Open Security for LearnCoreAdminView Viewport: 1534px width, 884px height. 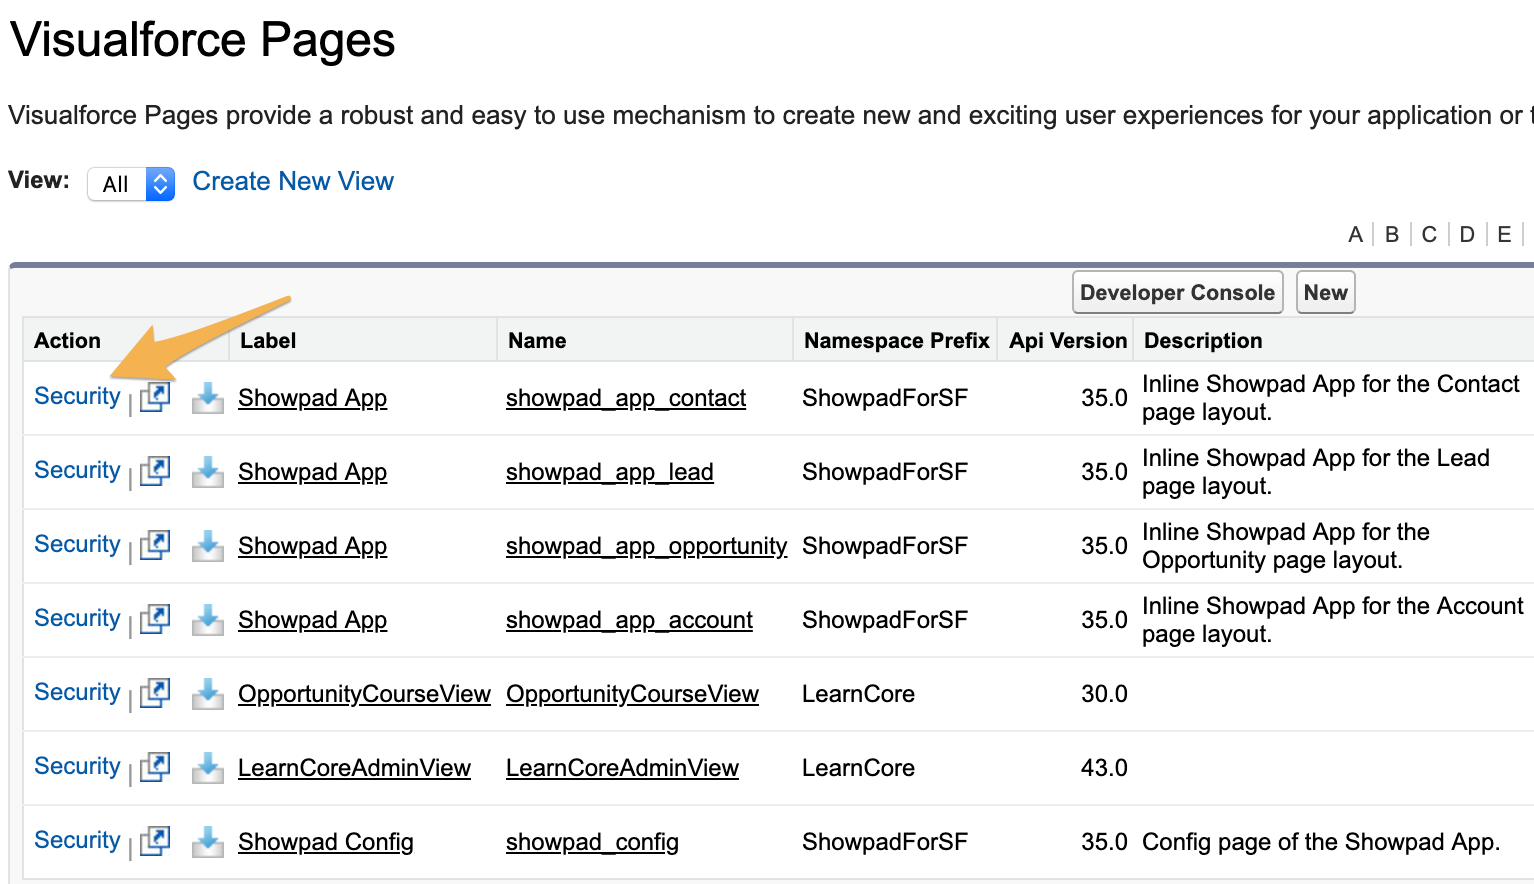(77, 766)
